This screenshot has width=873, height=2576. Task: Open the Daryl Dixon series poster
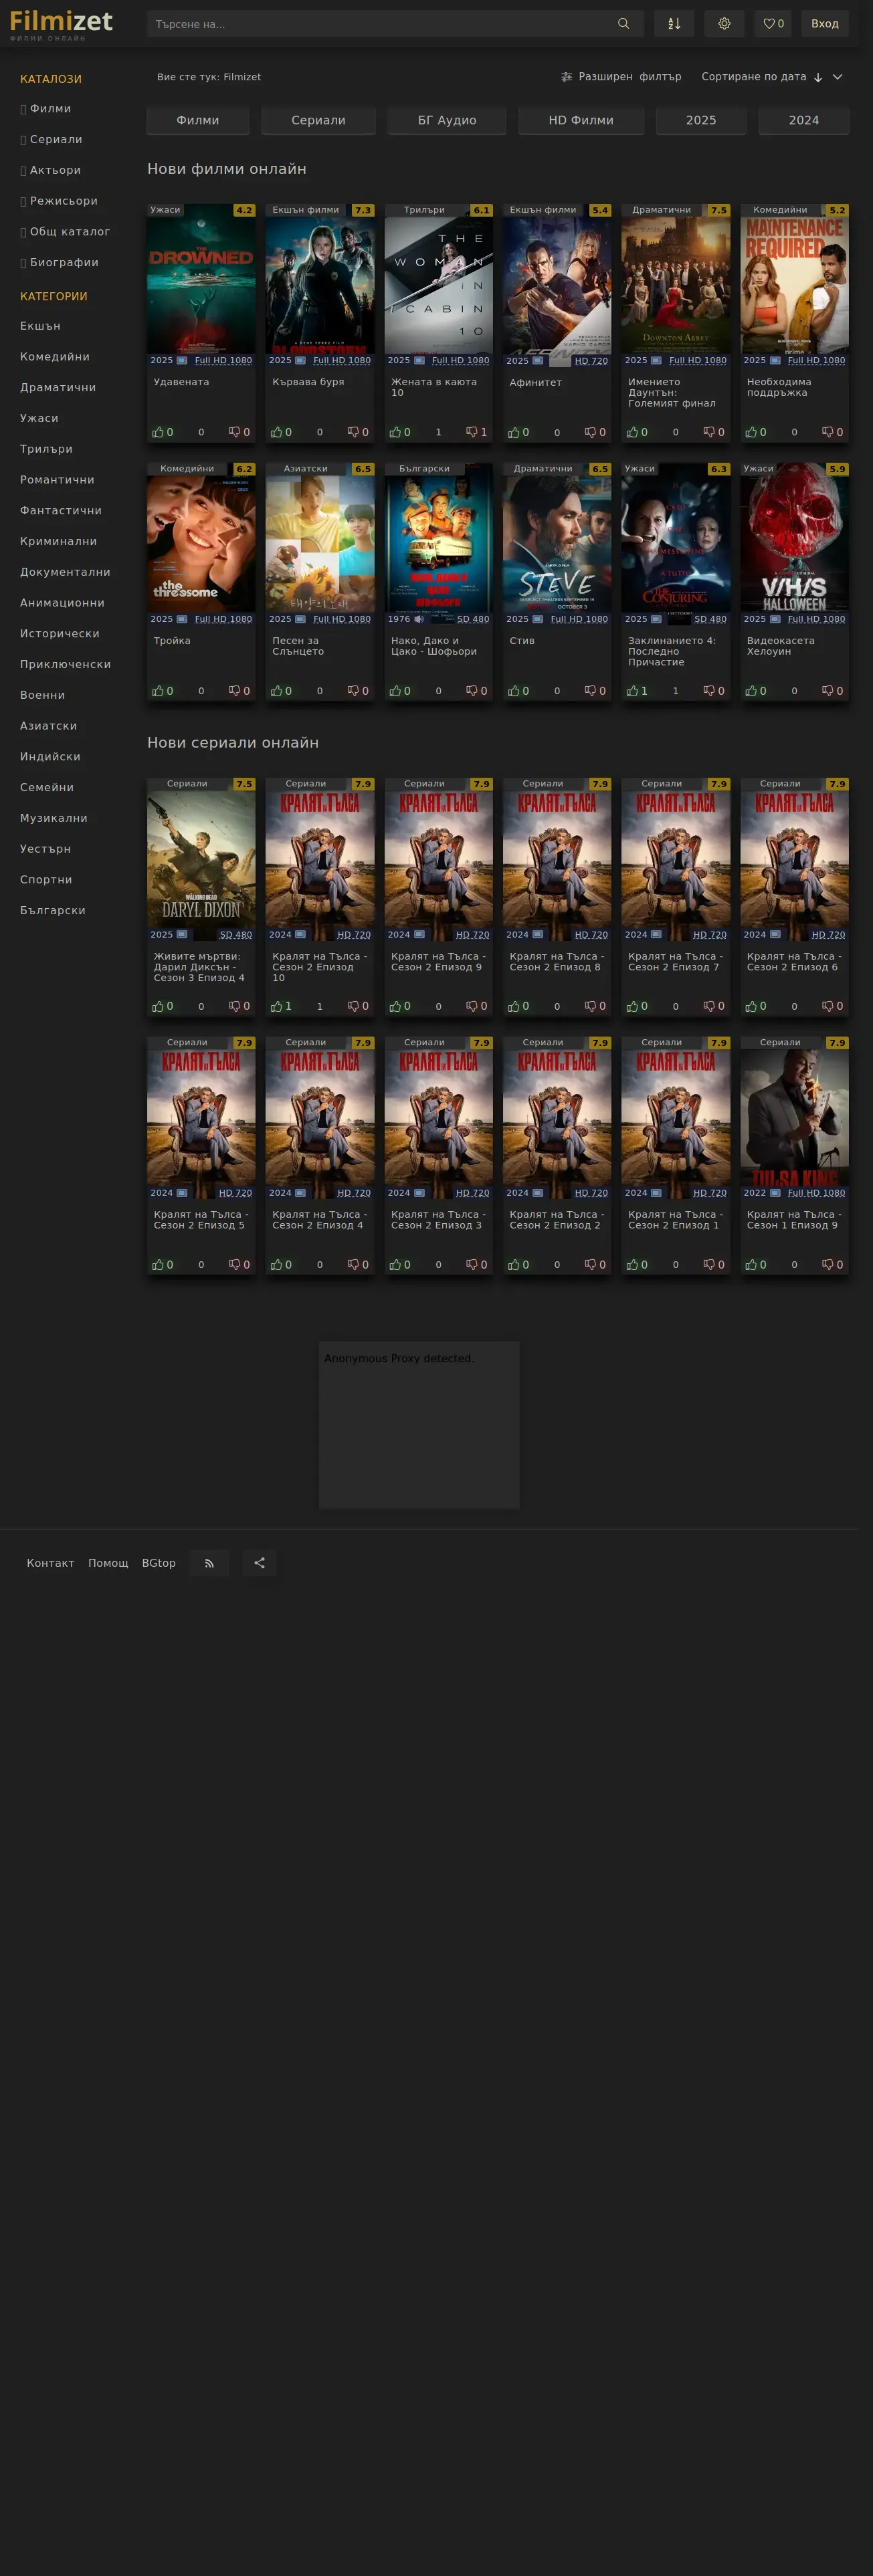pos(201,859)
